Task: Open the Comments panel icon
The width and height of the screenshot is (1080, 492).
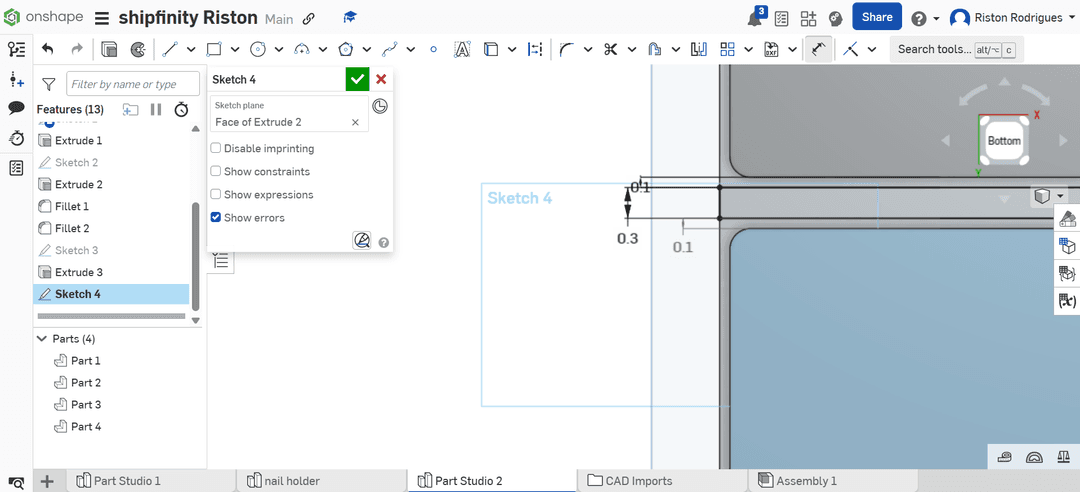Action: tap(17, 108)
